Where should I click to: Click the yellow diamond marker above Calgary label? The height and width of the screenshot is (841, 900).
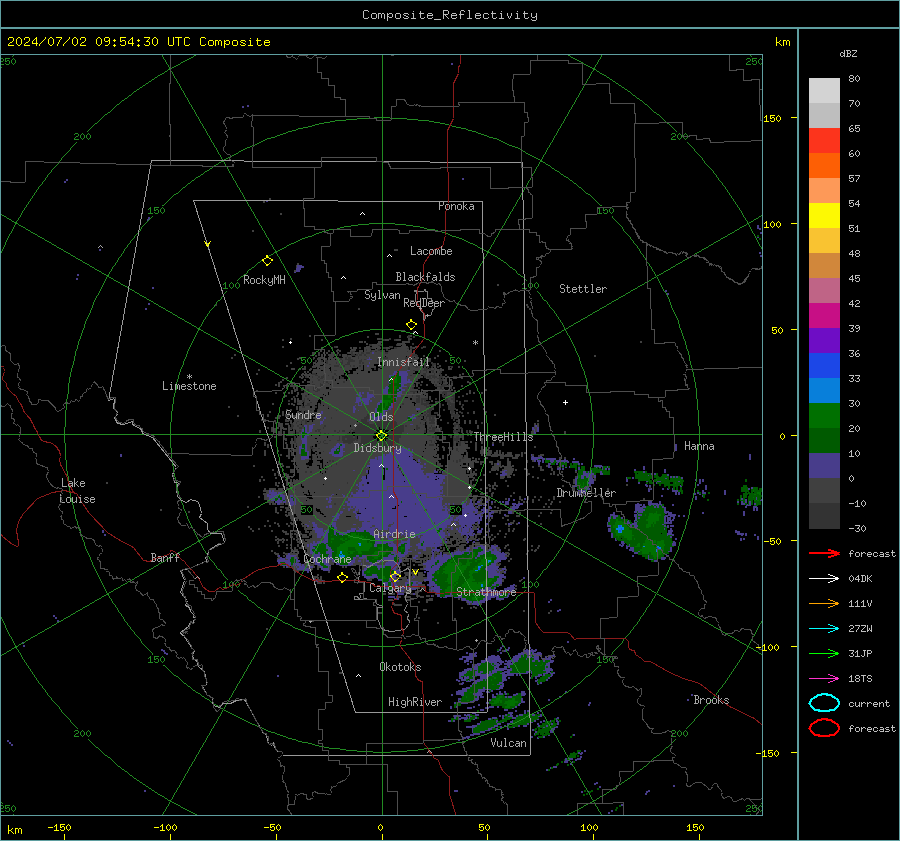point(395,576)
